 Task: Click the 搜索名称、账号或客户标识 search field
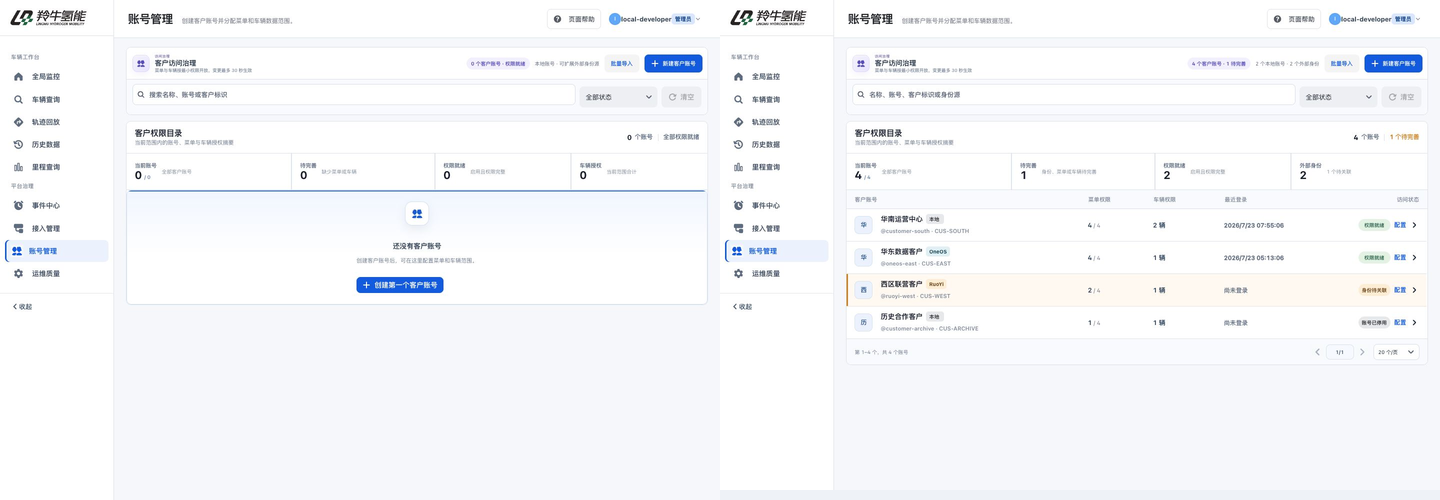coord(354,95)
